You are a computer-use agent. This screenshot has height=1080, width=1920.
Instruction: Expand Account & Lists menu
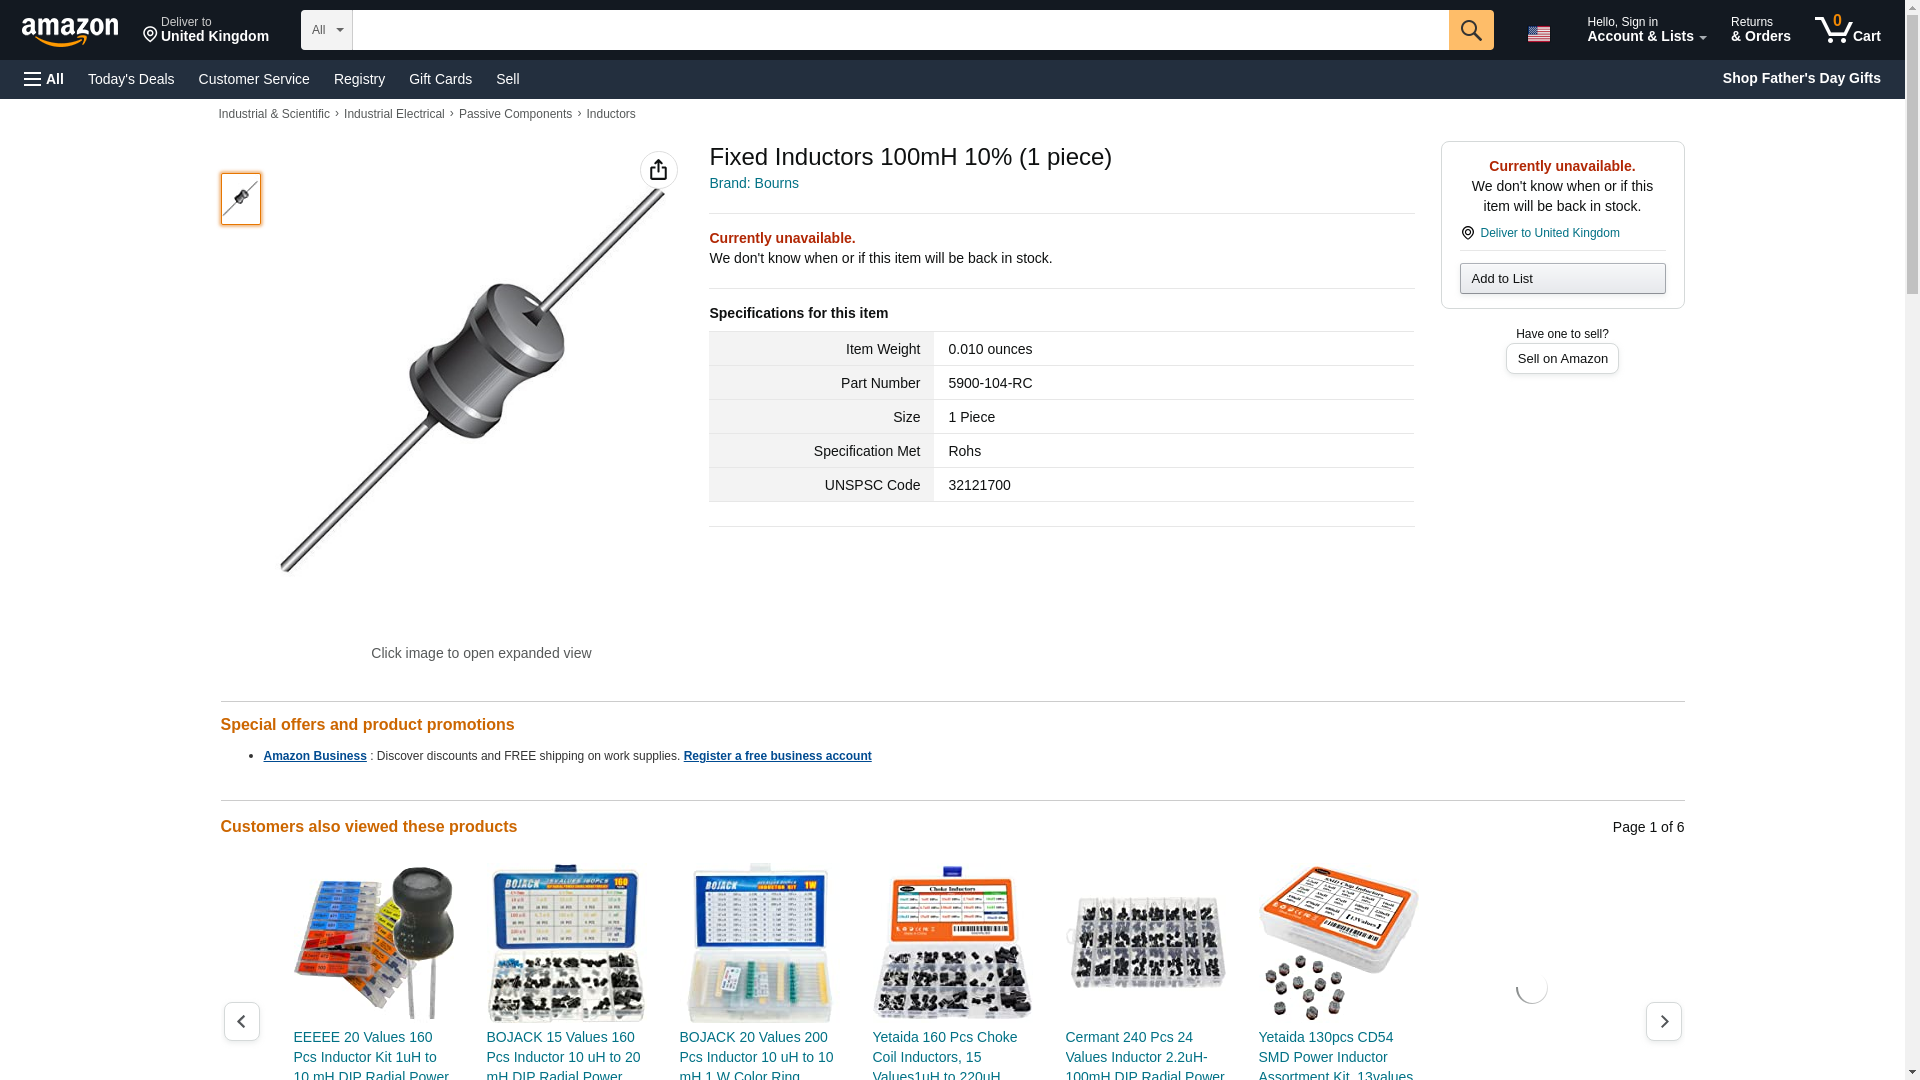[1646, 30]
